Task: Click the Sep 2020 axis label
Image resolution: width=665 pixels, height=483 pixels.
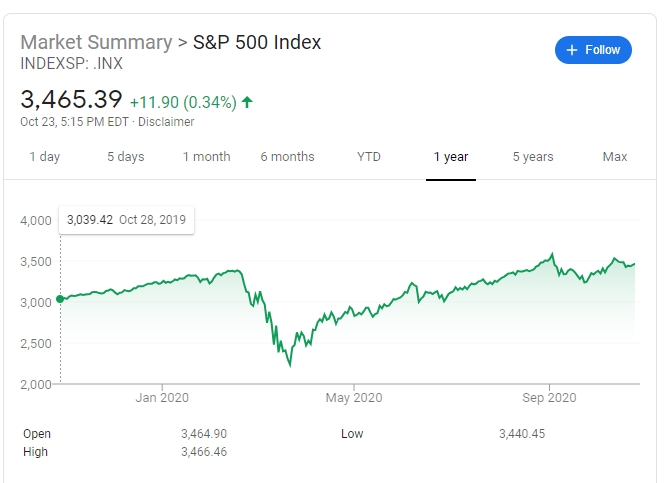Action: pos(549,398)
